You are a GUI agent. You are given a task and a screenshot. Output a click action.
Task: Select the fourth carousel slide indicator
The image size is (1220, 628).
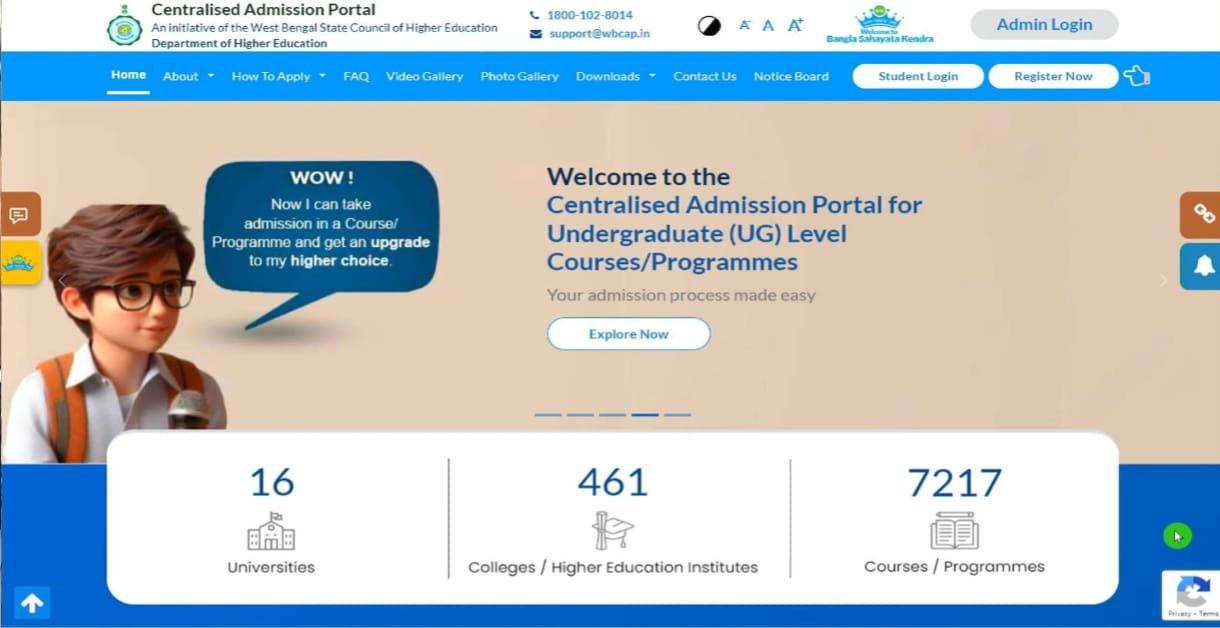(x=645, y=414)
